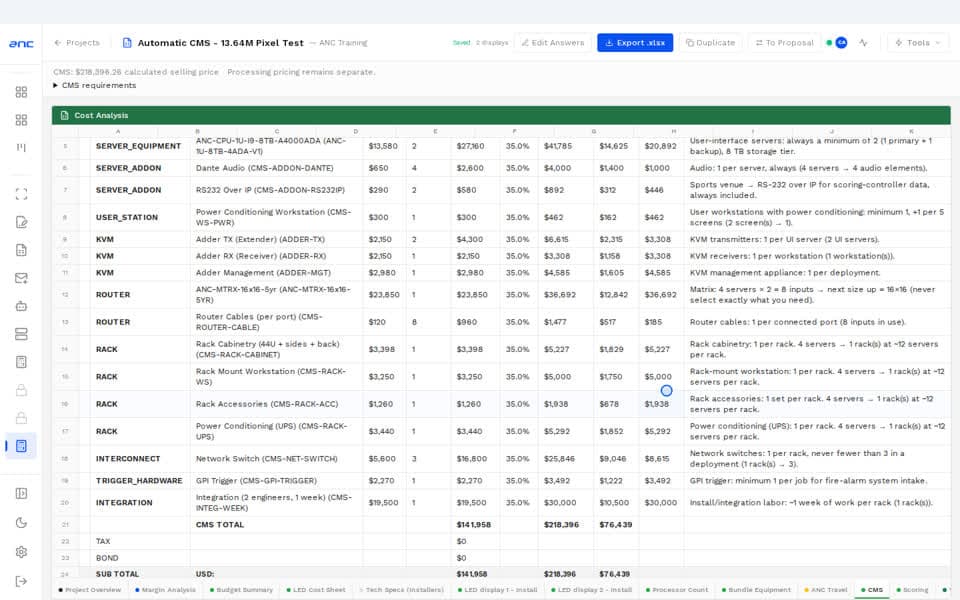Select the USER_STATION category cell
960x600 pixels.
tap(140, 217)
